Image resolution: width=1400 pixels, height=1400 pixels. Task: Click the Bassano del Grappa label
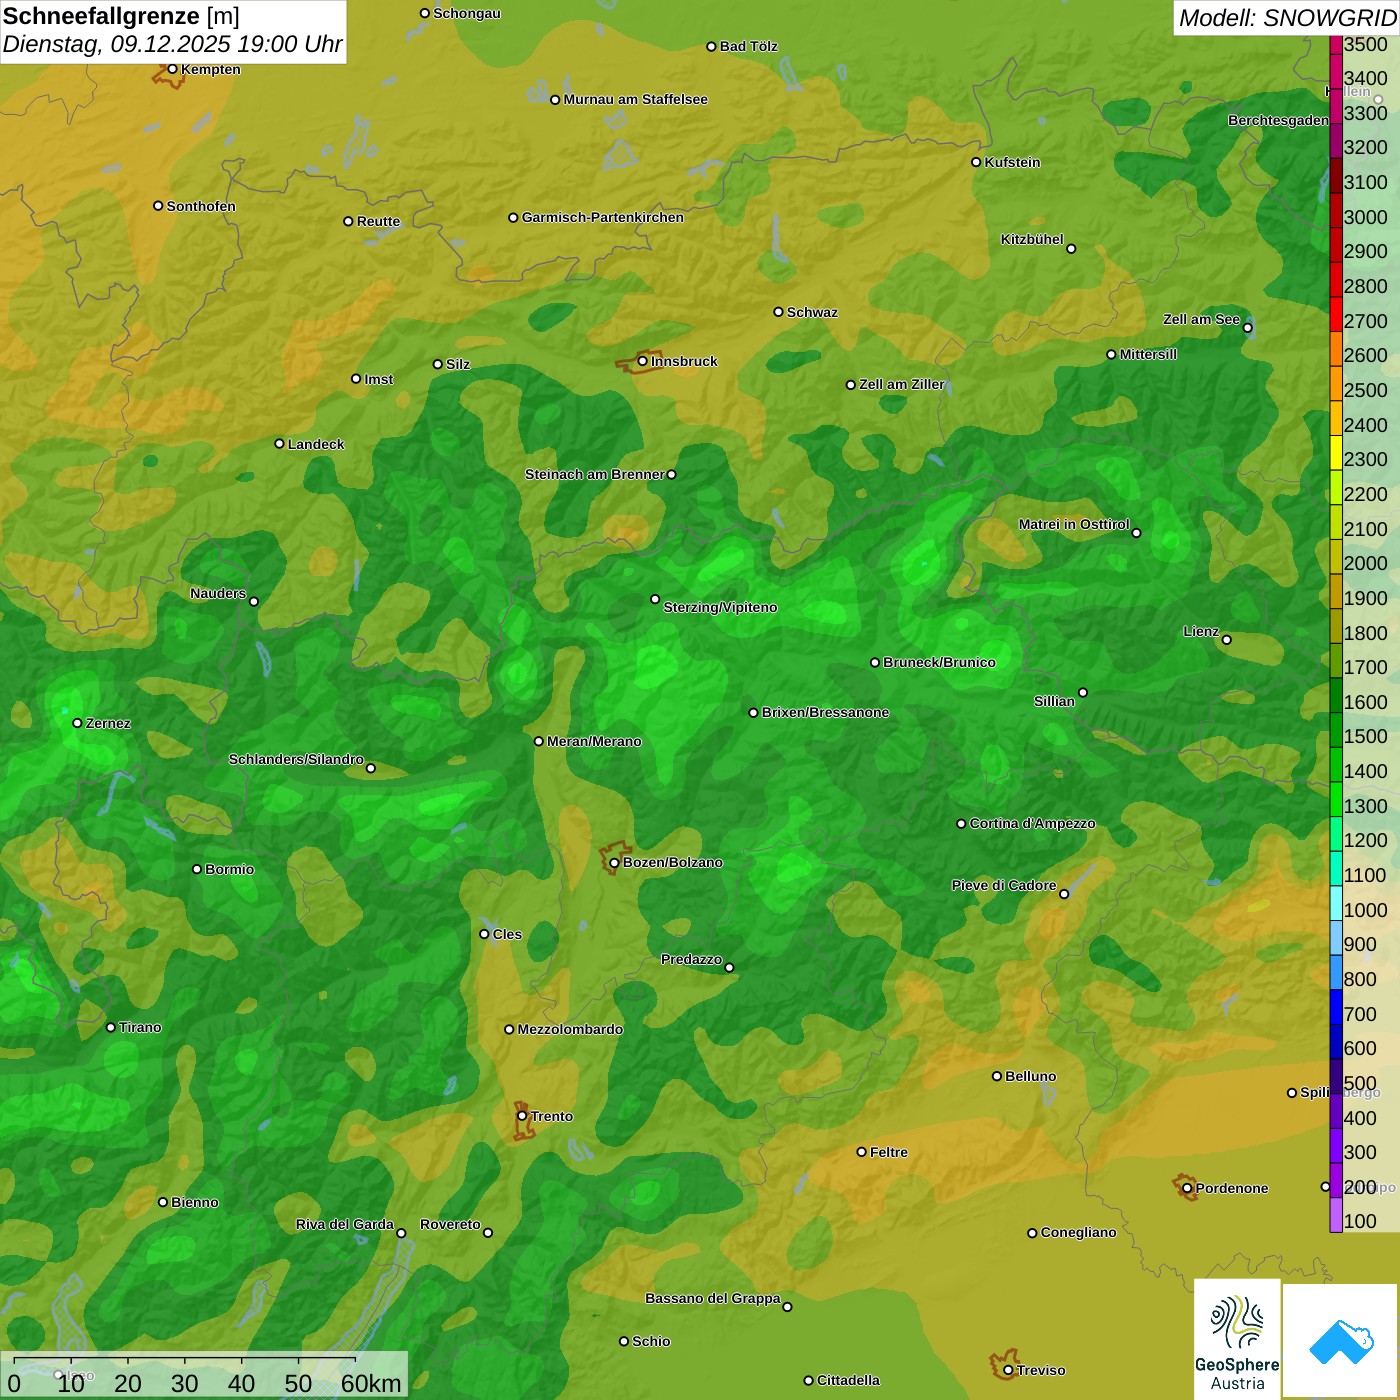click(x=713, y=1298)
